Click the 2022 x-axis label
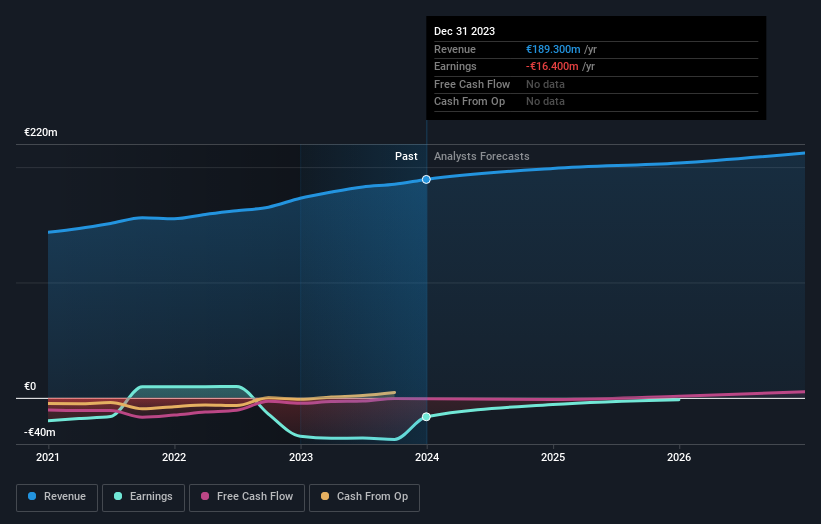This screenshot has width=821, height=524. click(174, 457)
